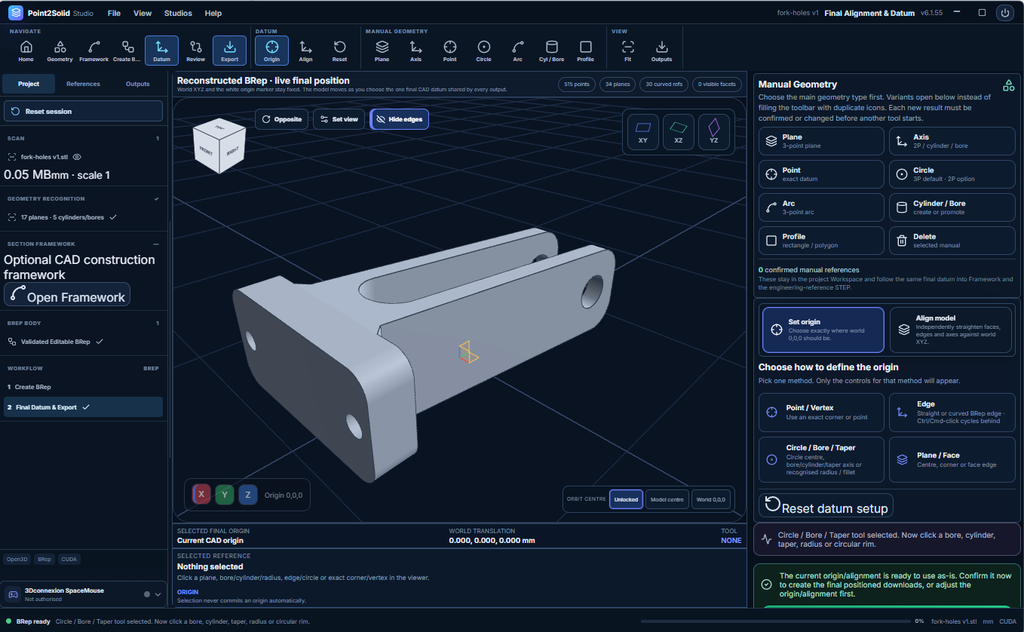The image size is (1024, 632).
Task: Choose the Align datum toolbar tool
Action: (306, 50)
